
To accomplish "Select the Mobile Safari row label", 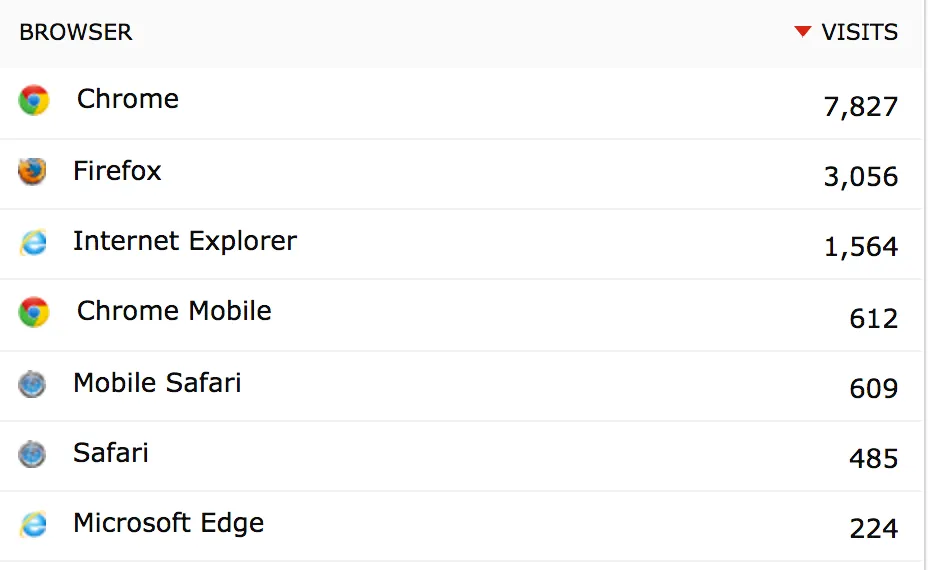I will (x=157, y=383).
